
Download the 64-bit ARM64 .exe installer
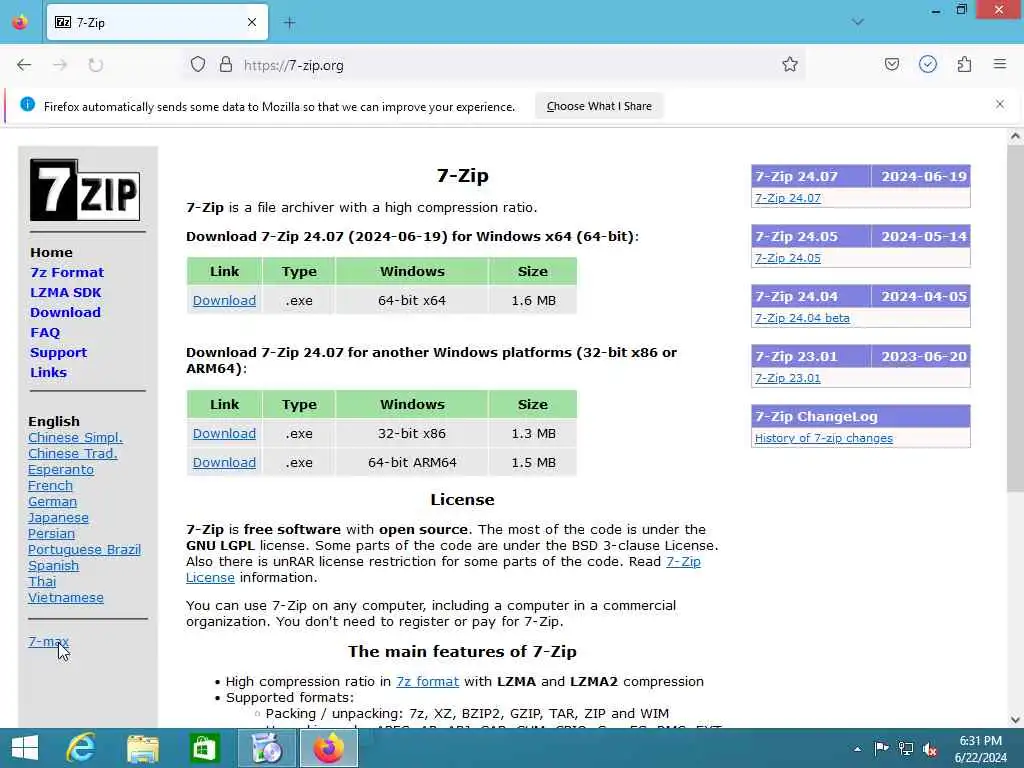pos(224,462)
